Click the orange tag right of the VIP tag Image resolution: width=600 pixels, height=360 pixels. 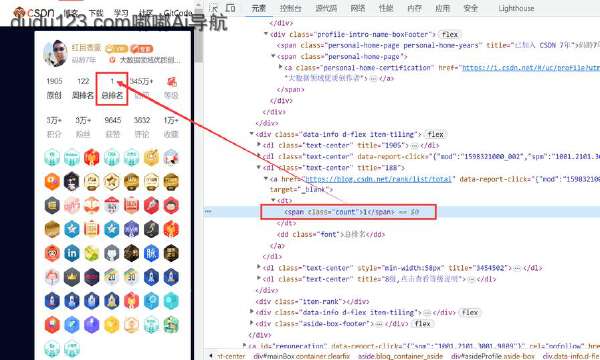pos(141,49)
